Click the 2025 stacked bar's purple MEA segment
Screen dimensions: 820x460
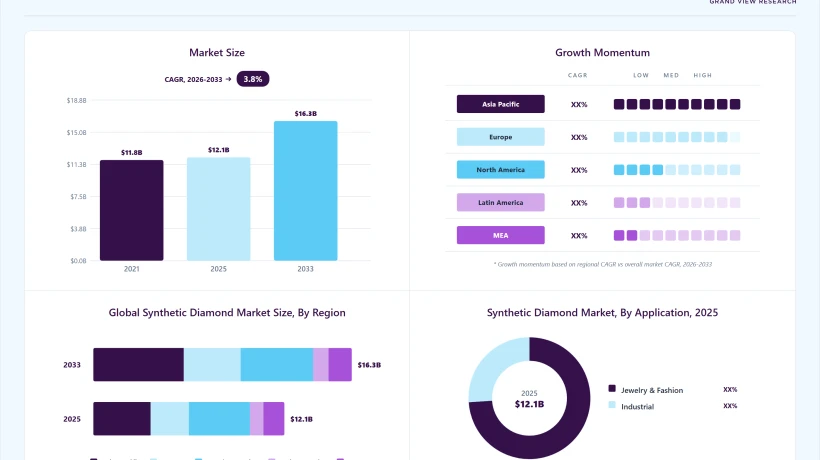(274, 419)
